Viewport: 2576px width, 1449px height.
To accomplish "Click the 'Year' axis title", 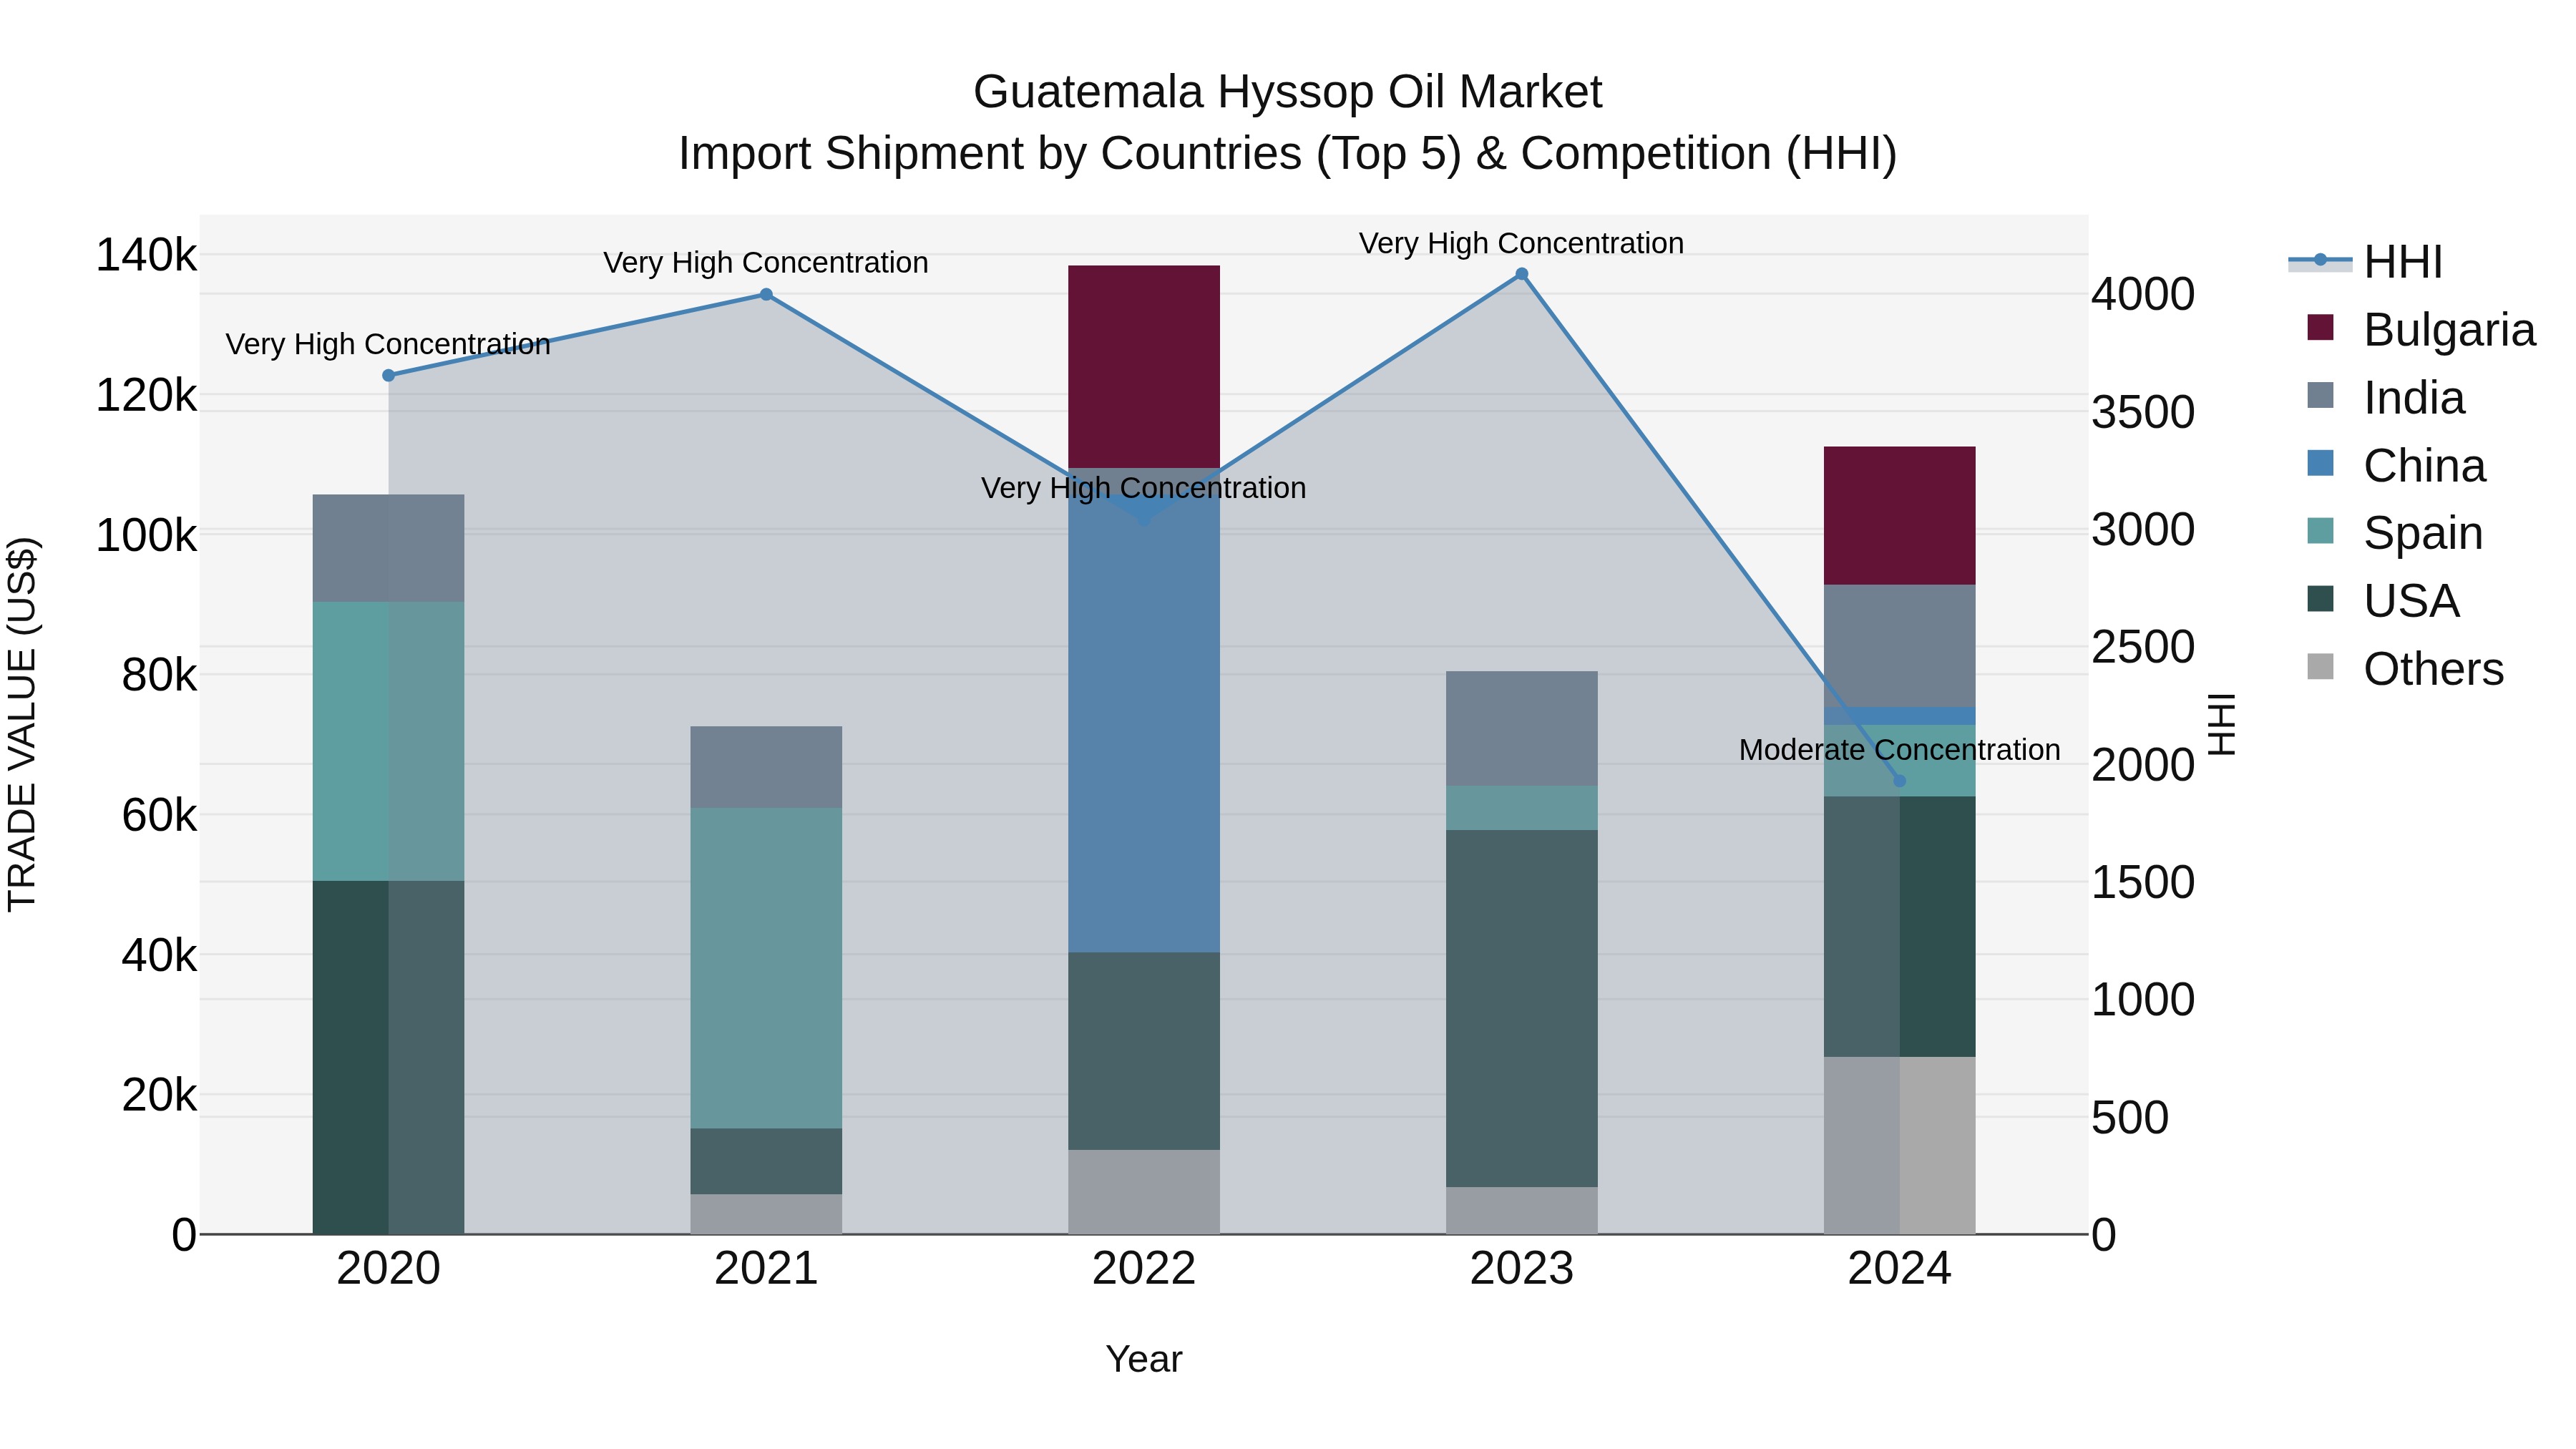I will (x=1144, y=1360).
